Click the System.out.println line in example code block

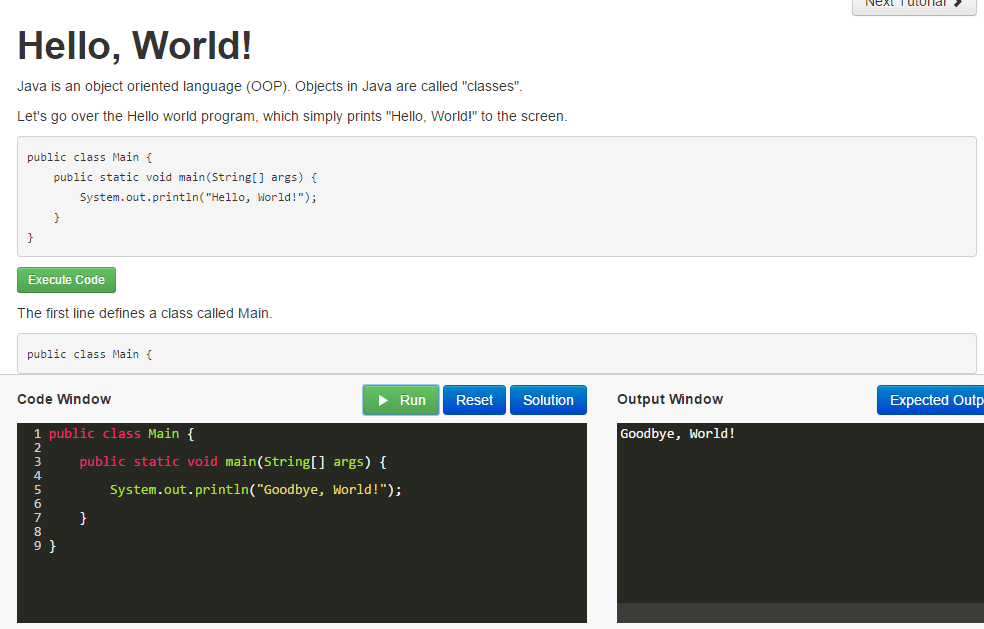[198, 197]
